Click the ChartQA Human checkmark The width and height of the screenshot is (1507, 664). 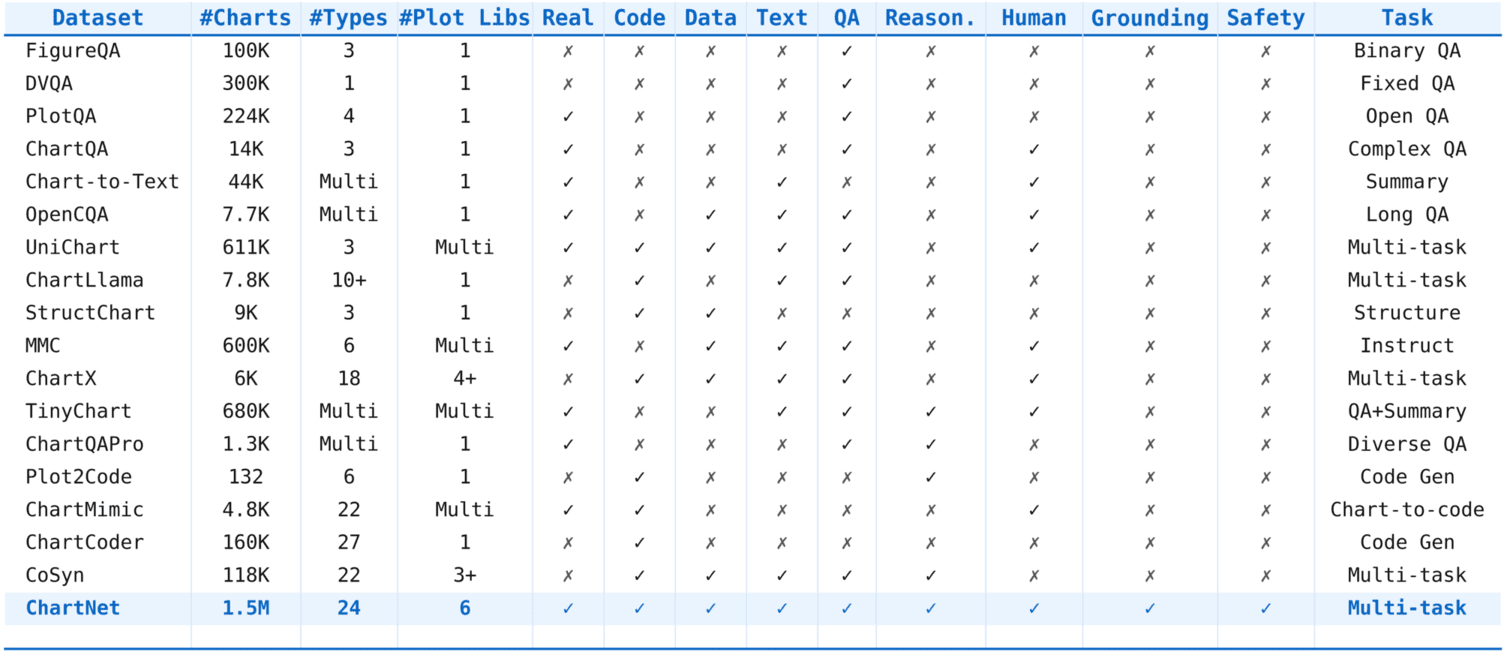[1034, 149]
